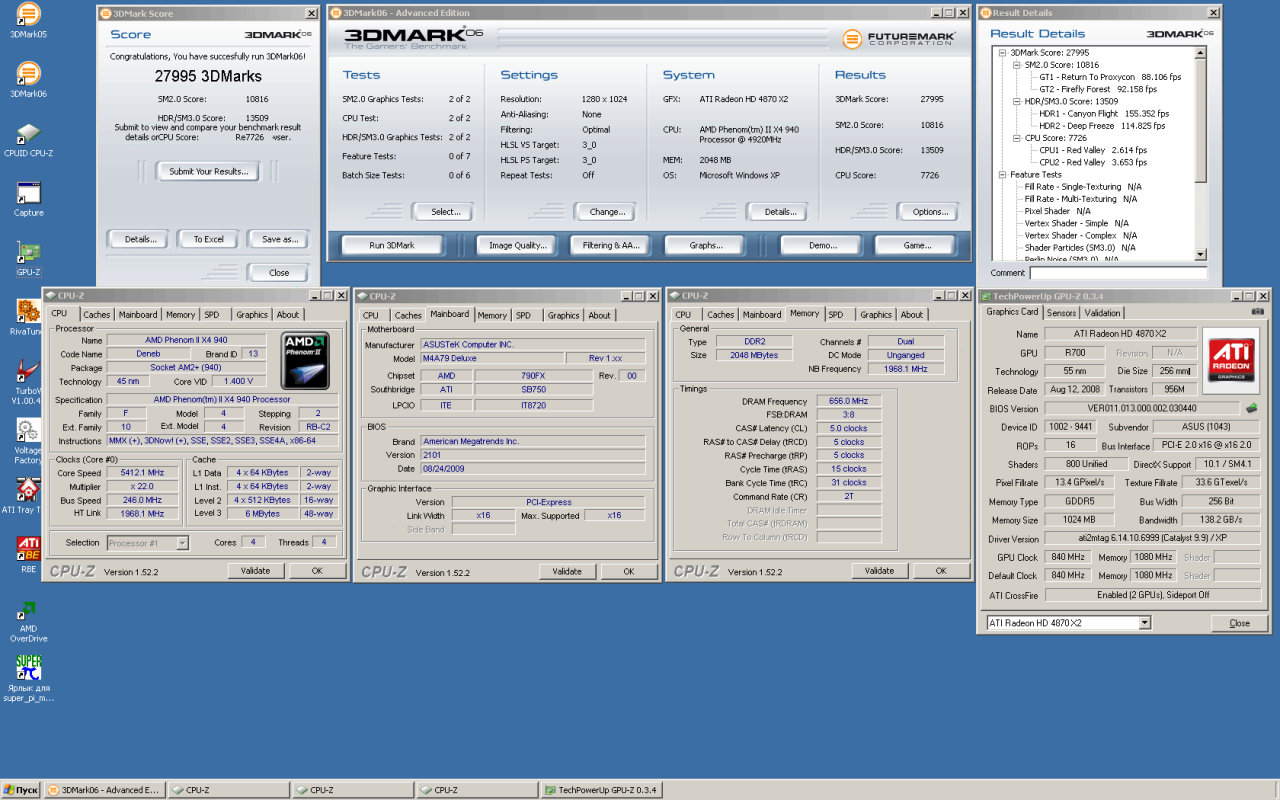Collapse the 3DMark Score tree node
1280x800 pixels.
click(x=1003, y=53)
